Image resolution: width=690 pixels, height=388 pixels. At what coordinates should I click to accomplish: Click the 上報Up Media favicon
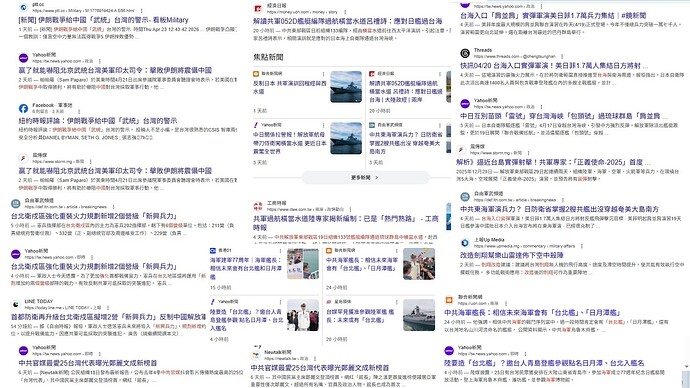(x=465, y=243)
